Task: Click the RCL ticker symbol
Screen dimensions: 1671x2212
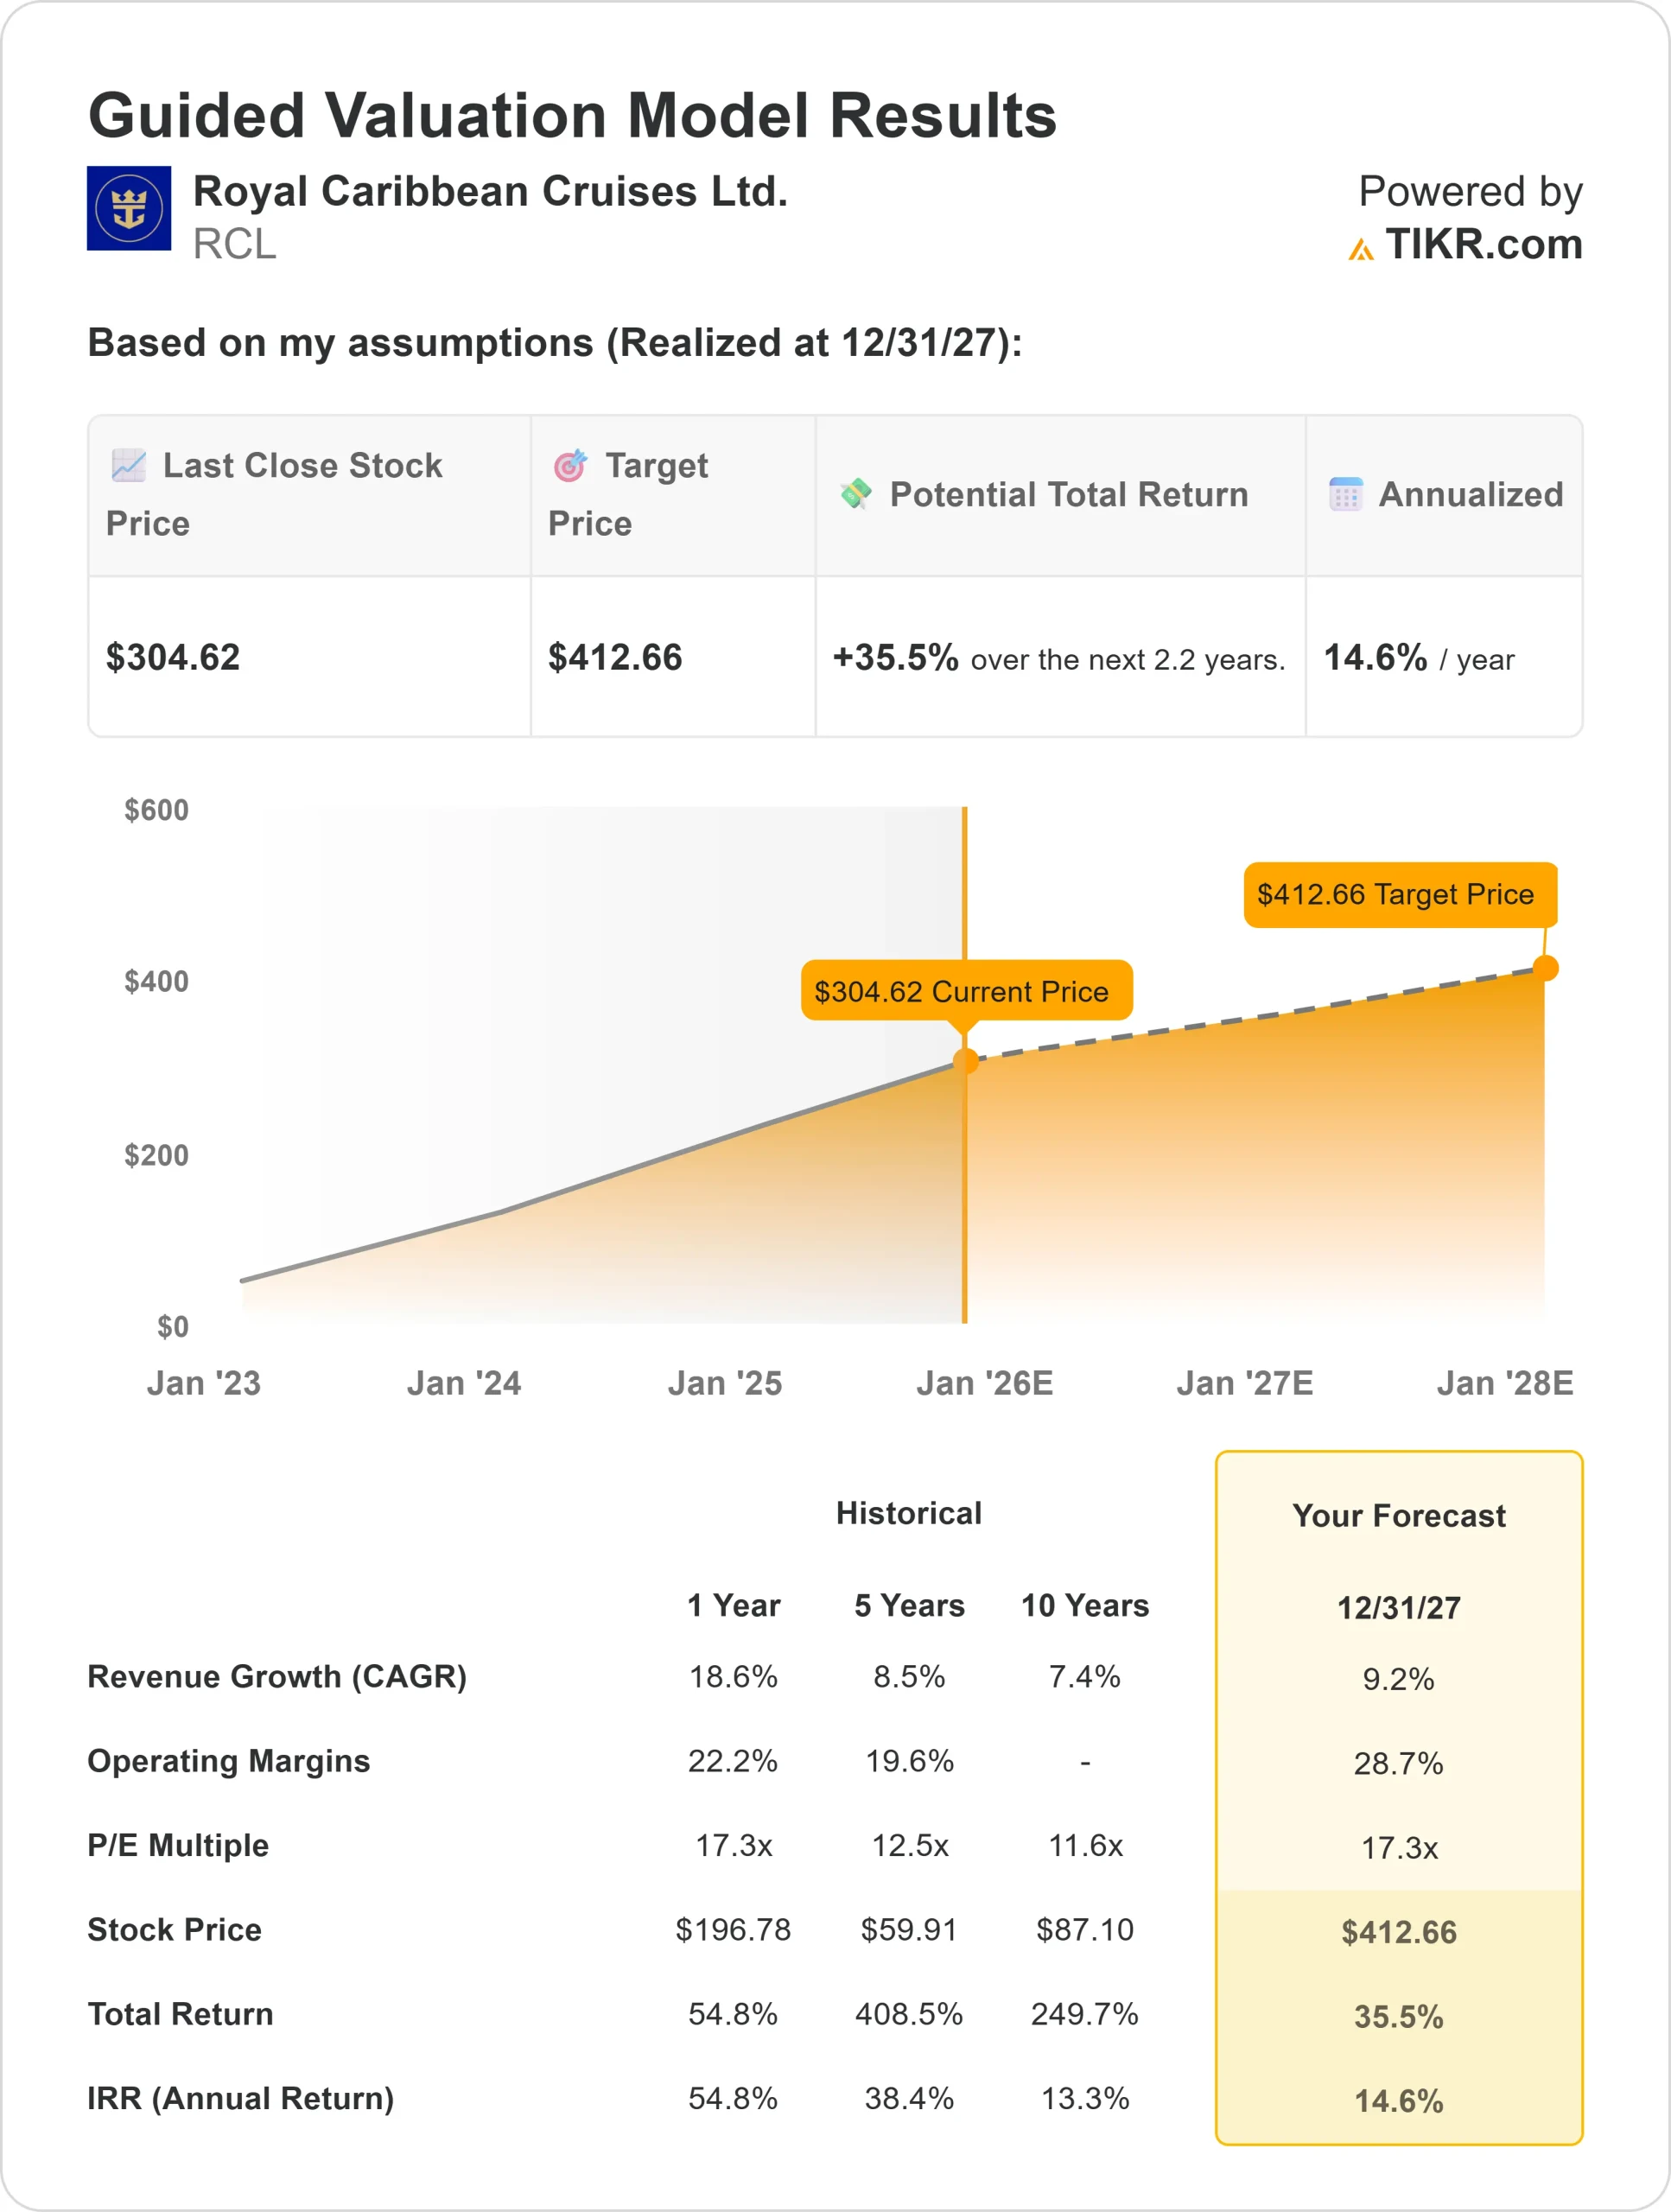Action: pos(234,245)
